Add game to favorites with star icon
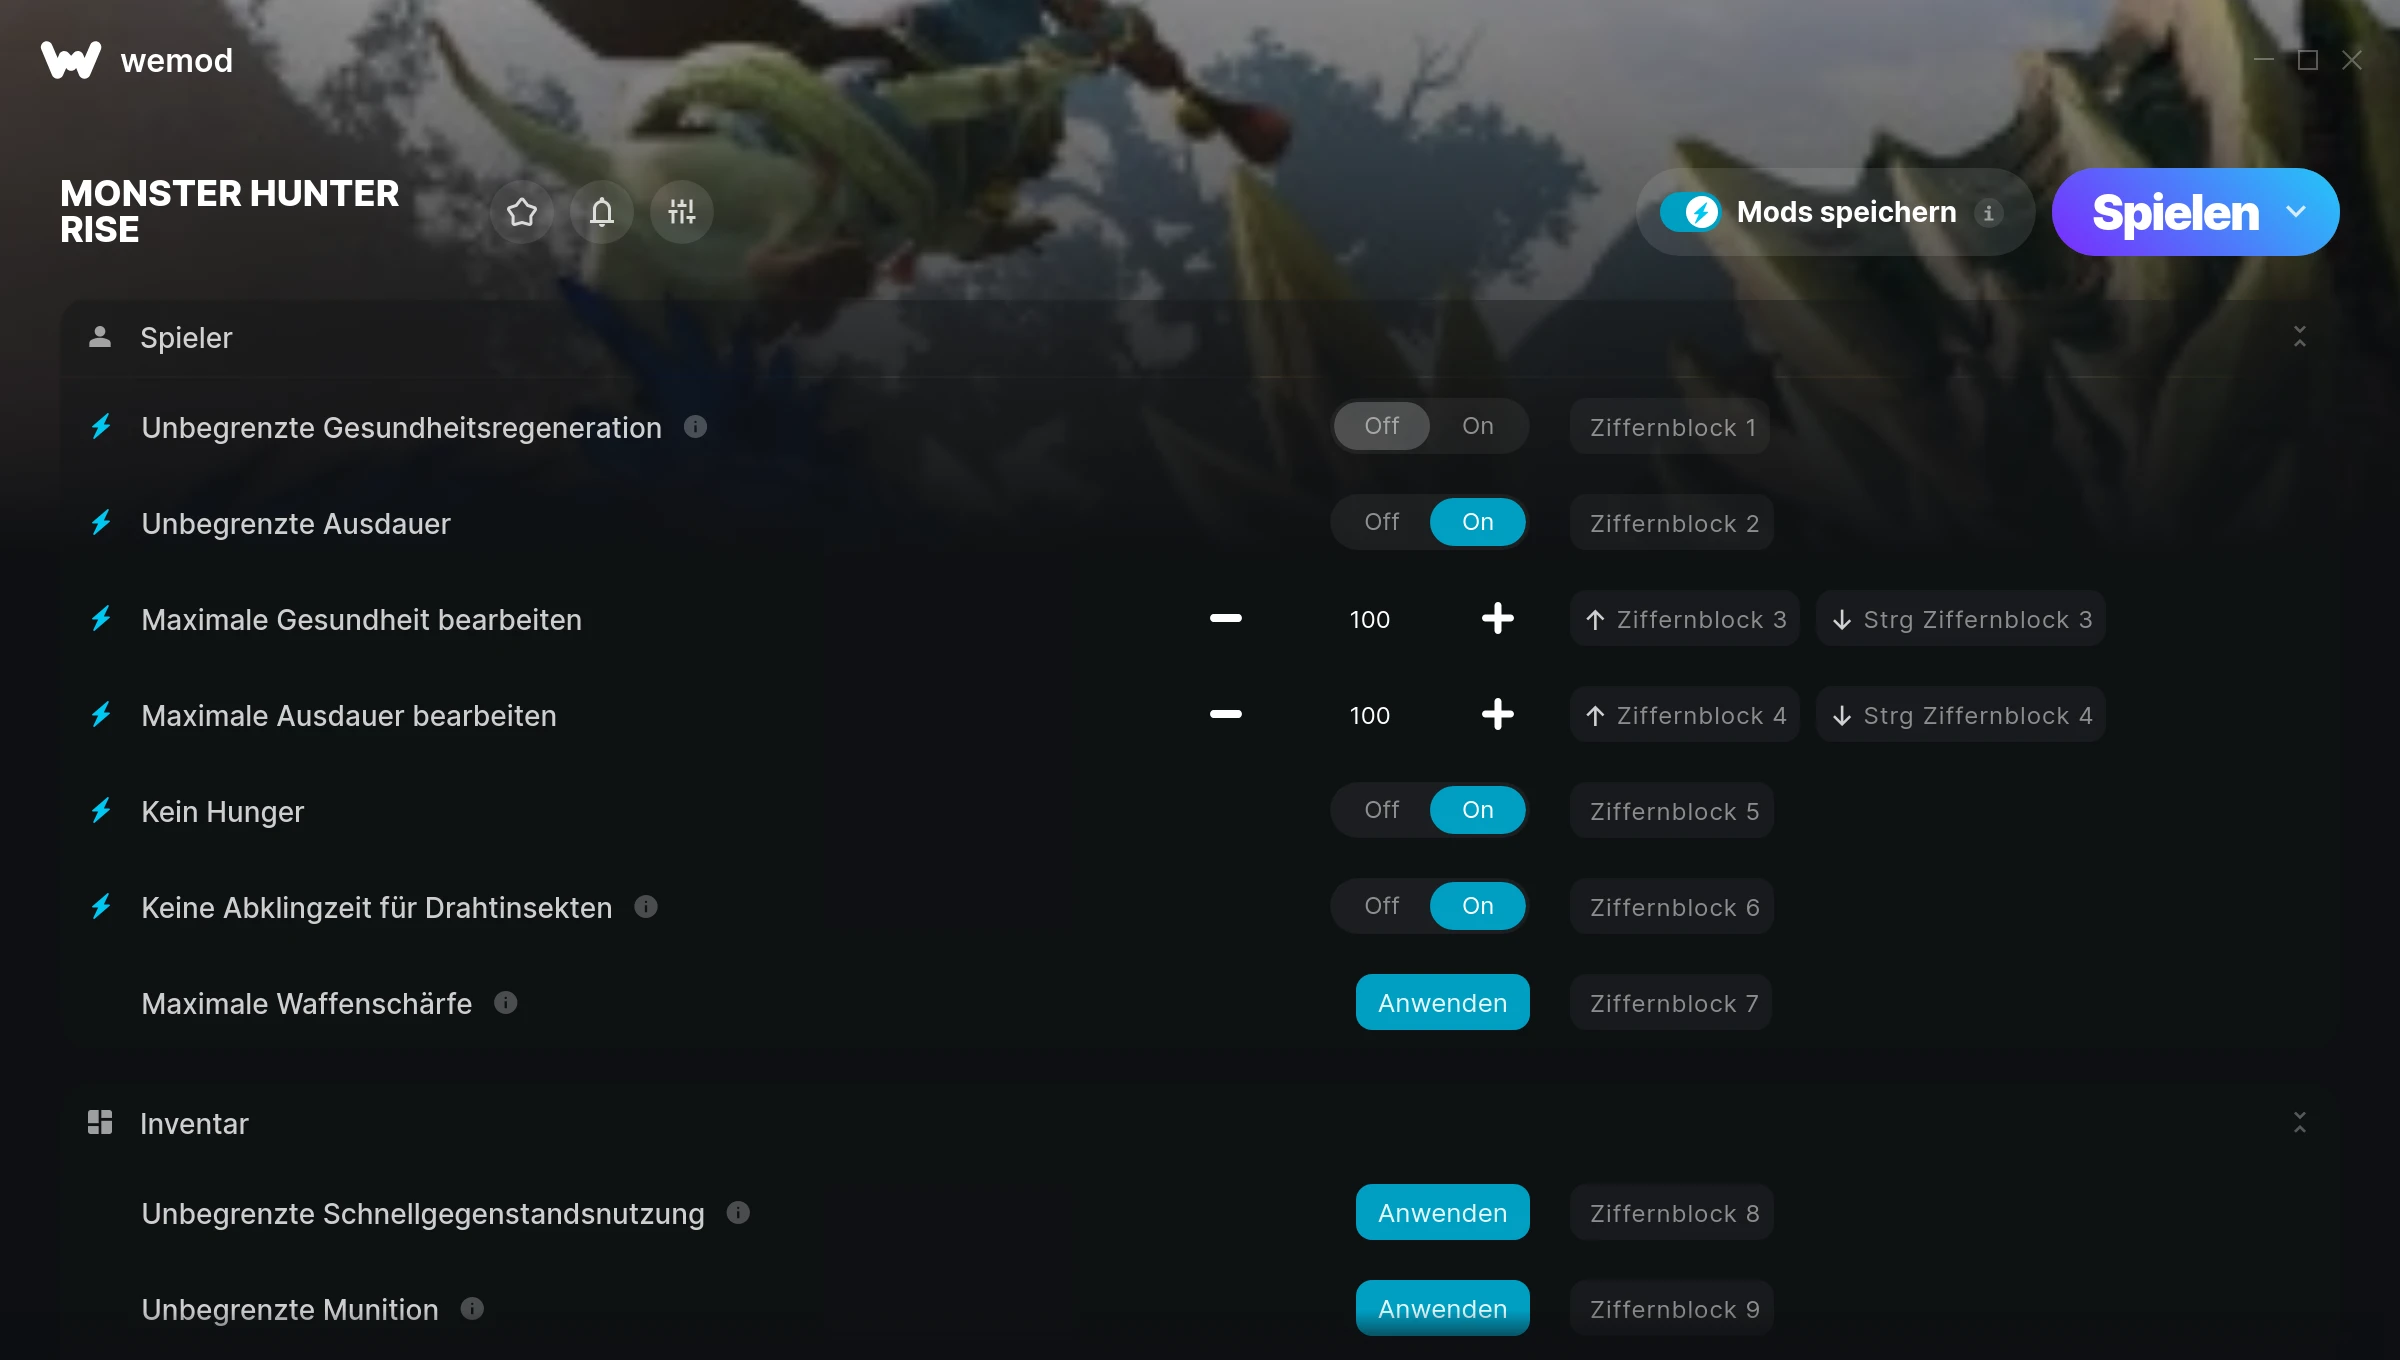The image size is (2400, 1360). pos(522,212)
